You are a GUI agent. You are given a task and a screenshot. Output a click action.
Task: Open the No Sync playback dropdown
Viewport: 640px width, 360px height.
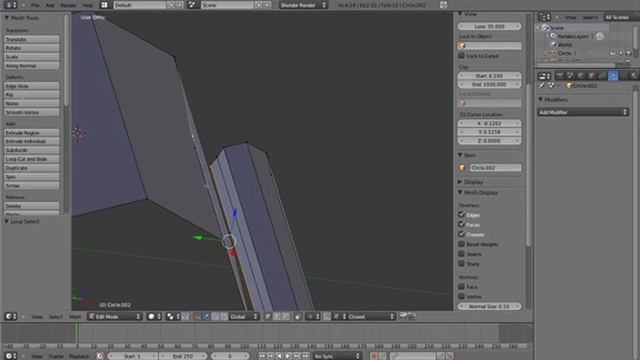pos(337,356)
